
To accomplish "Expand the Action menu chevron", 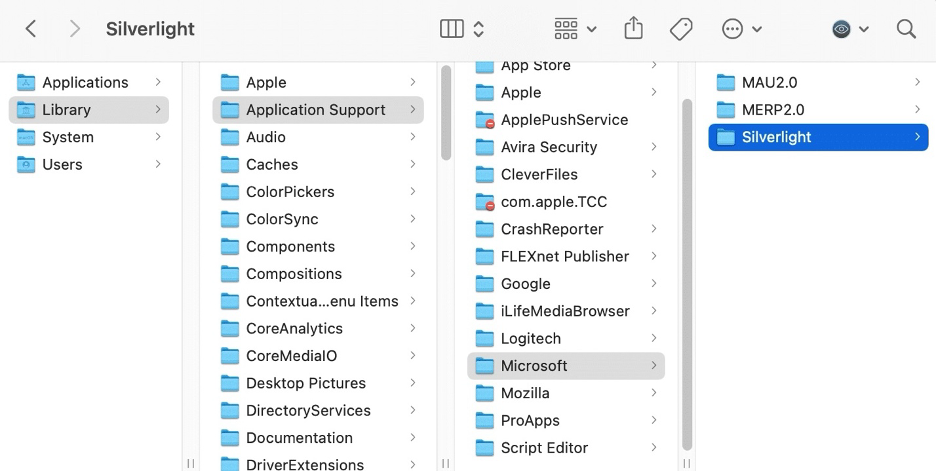I will tap(756, 29).
